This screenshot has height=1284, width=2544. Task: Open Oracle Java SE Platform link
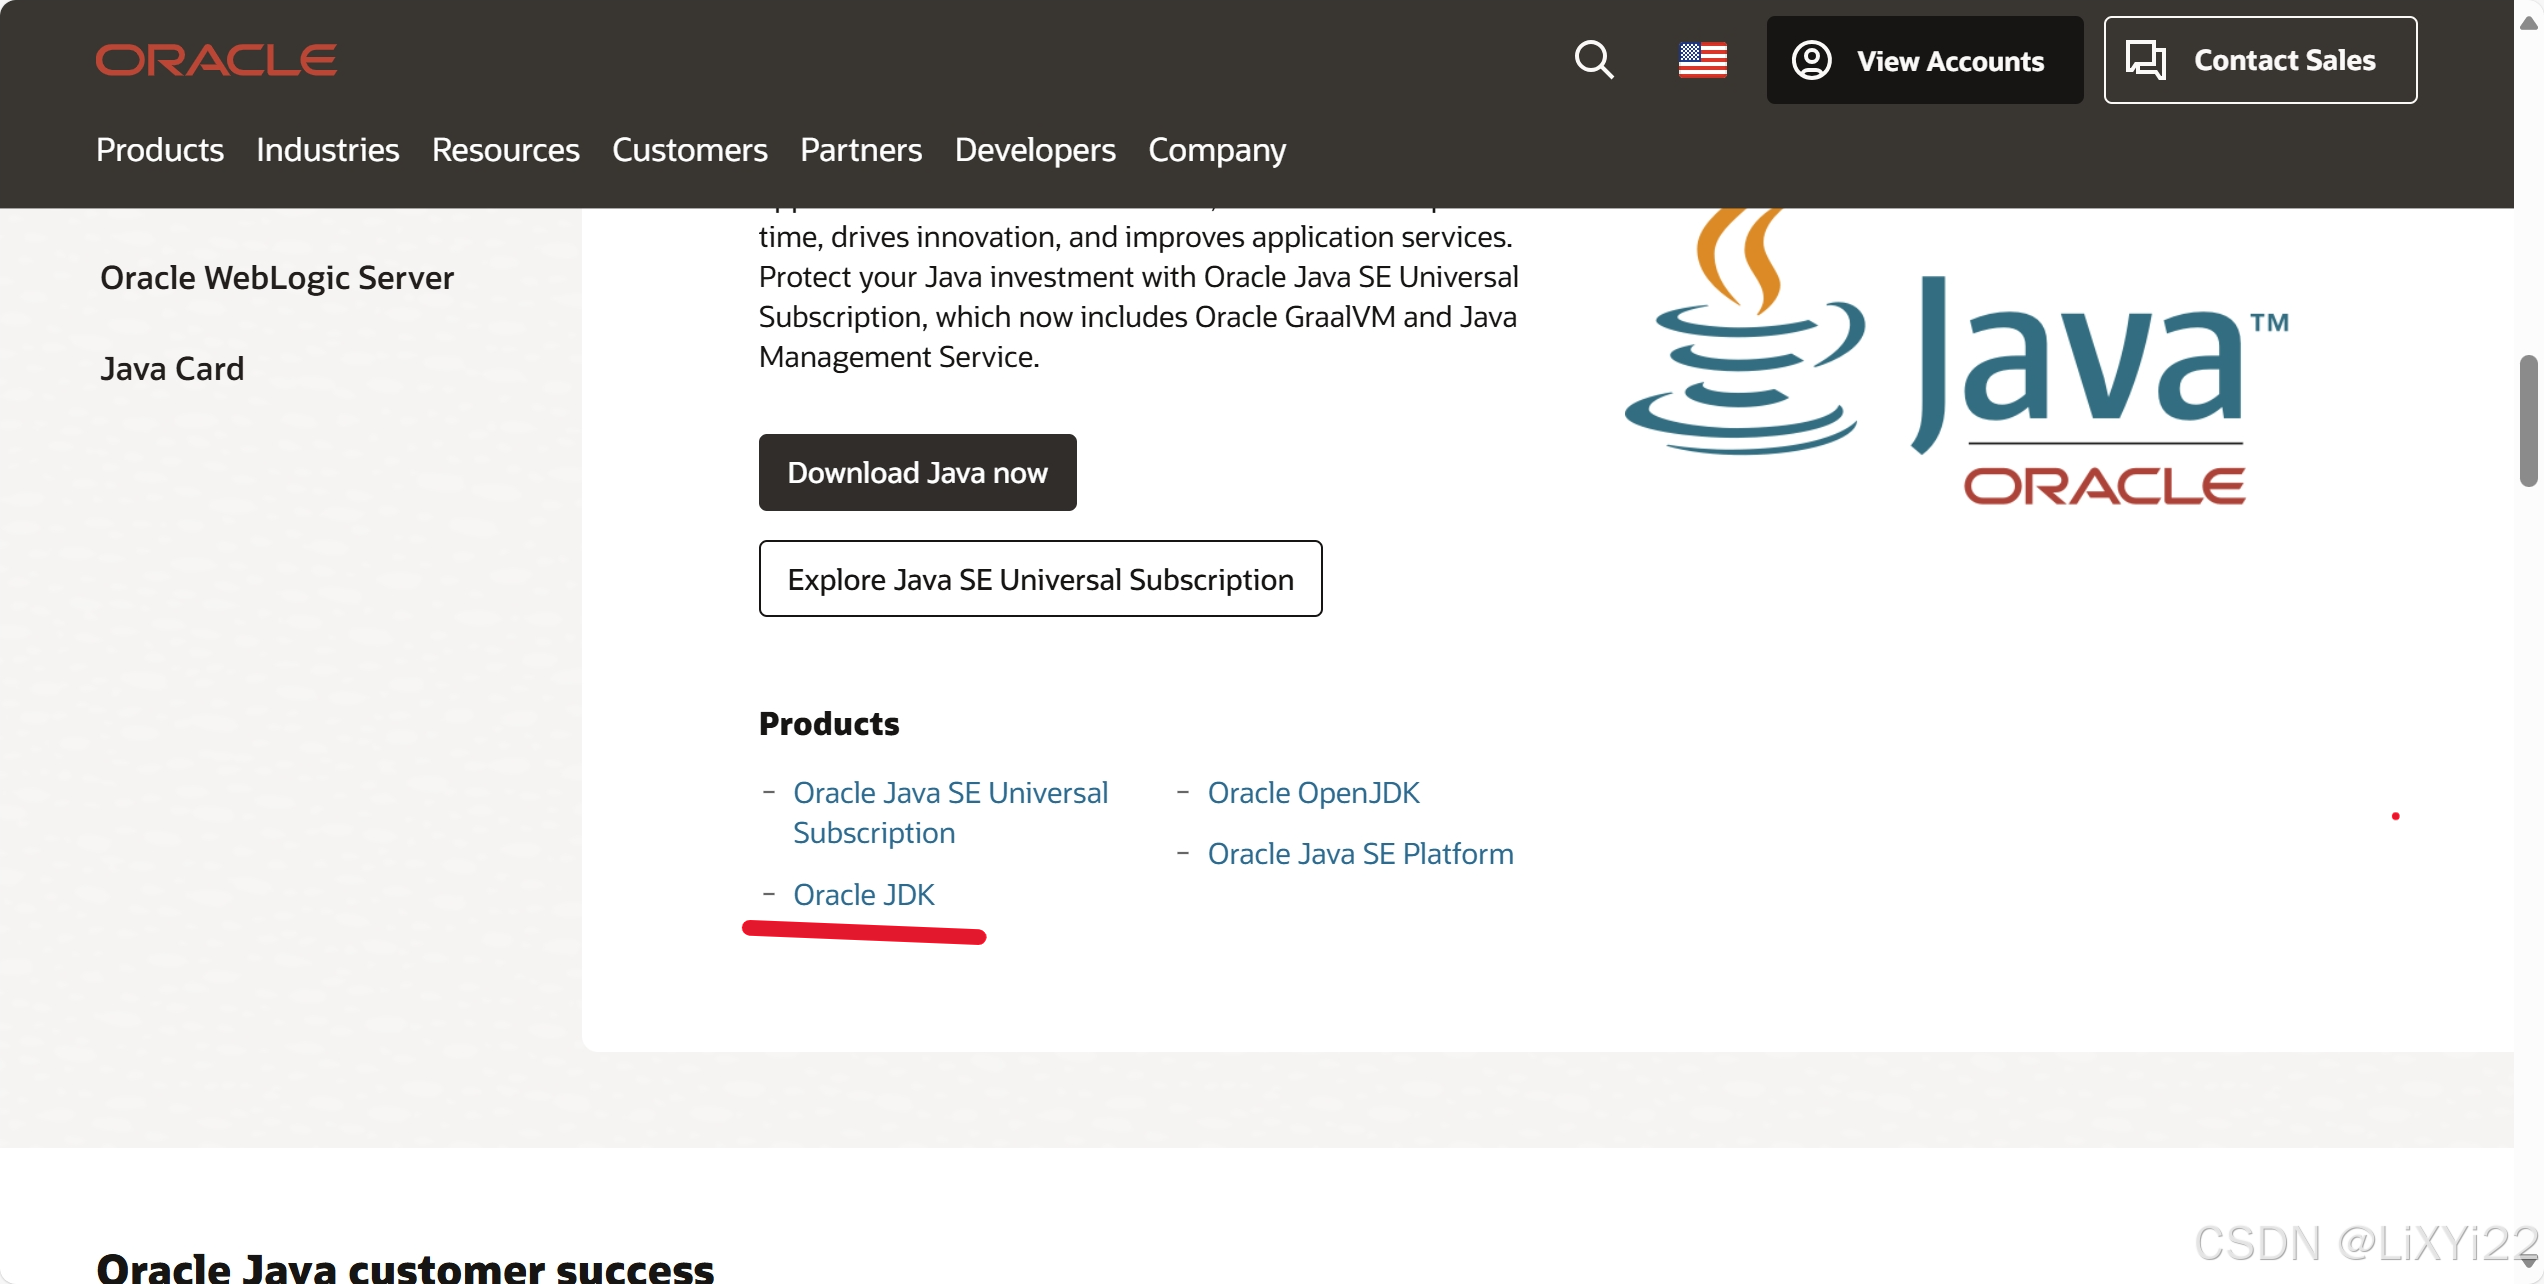(x=1360, y=853)
